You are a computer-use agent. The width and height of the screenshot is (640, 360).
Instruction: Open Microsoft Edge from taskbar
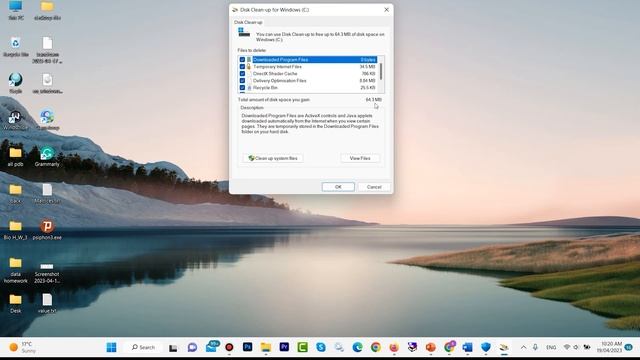tap(358, 347)
